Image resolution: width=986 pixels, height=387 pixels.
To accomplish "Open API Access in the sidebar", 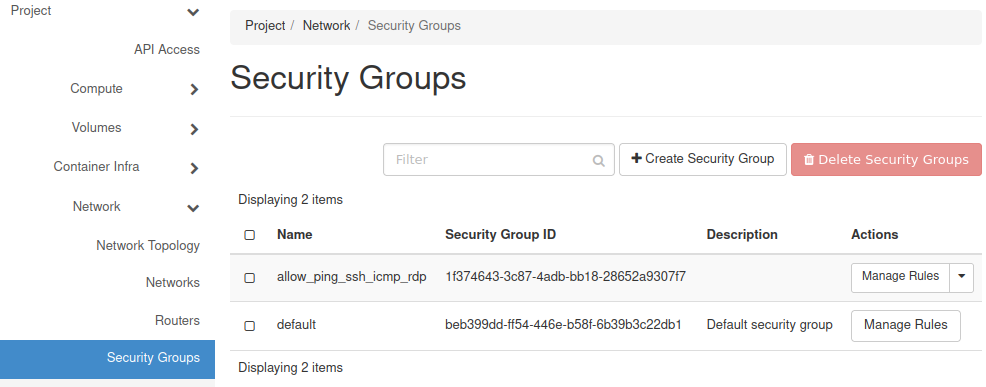I will (x=167, y=50).
